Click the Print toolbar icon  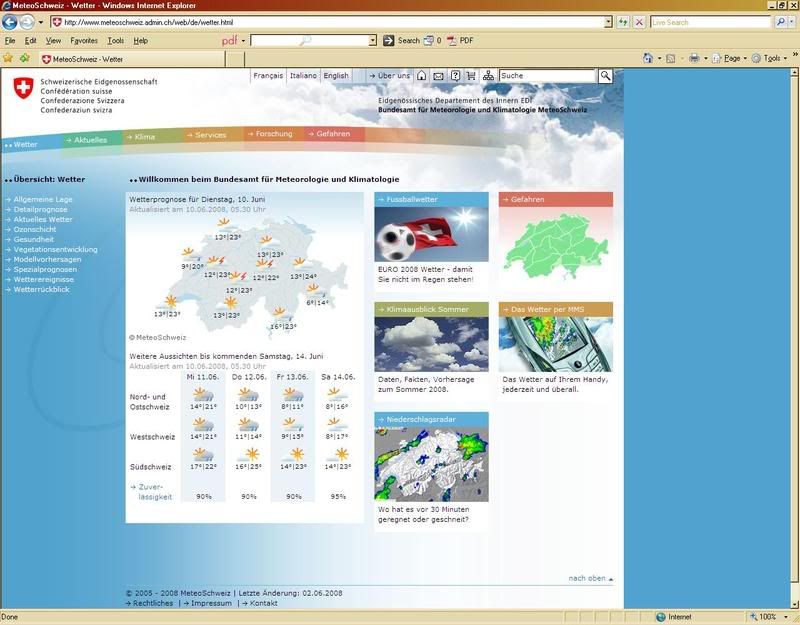694,58
